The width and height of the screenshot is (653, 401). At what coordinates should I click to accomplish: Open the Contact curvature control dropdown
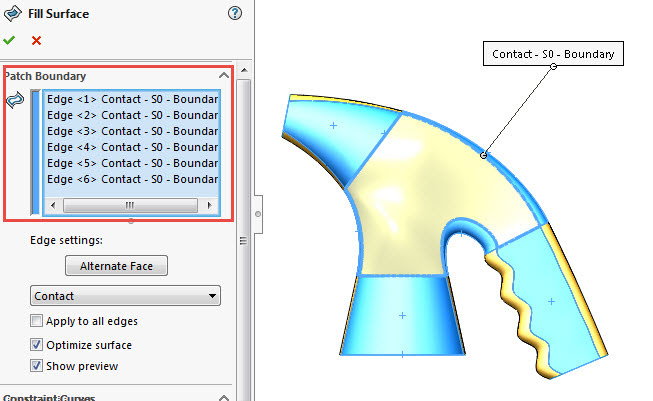click(x=125, y=296)
